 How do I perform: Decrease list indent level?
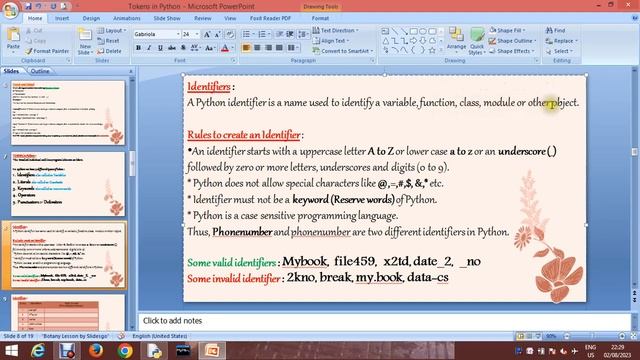click(x=280, y=34)
